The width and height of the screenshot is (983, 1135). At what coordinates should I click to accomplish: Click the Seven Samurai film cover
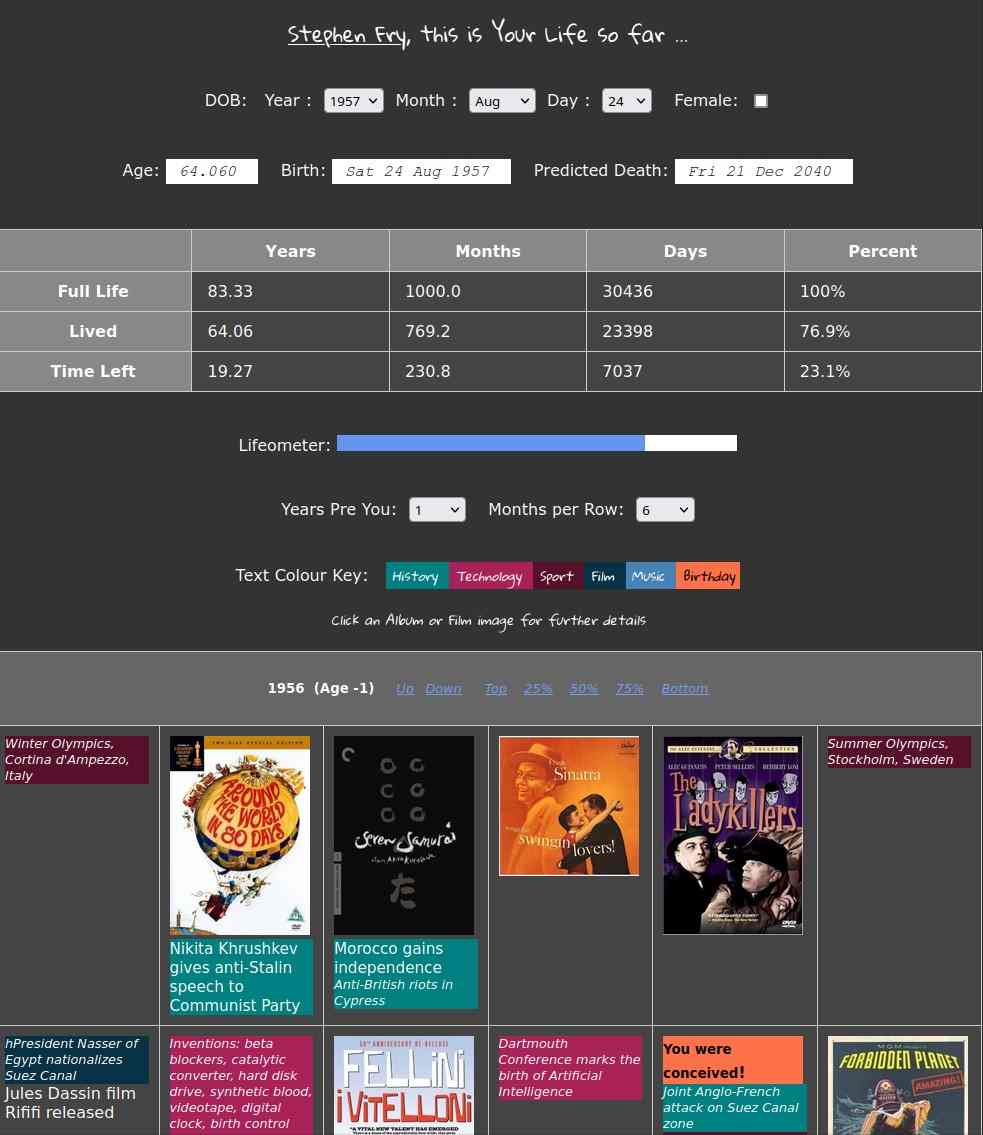pos(404,835)
